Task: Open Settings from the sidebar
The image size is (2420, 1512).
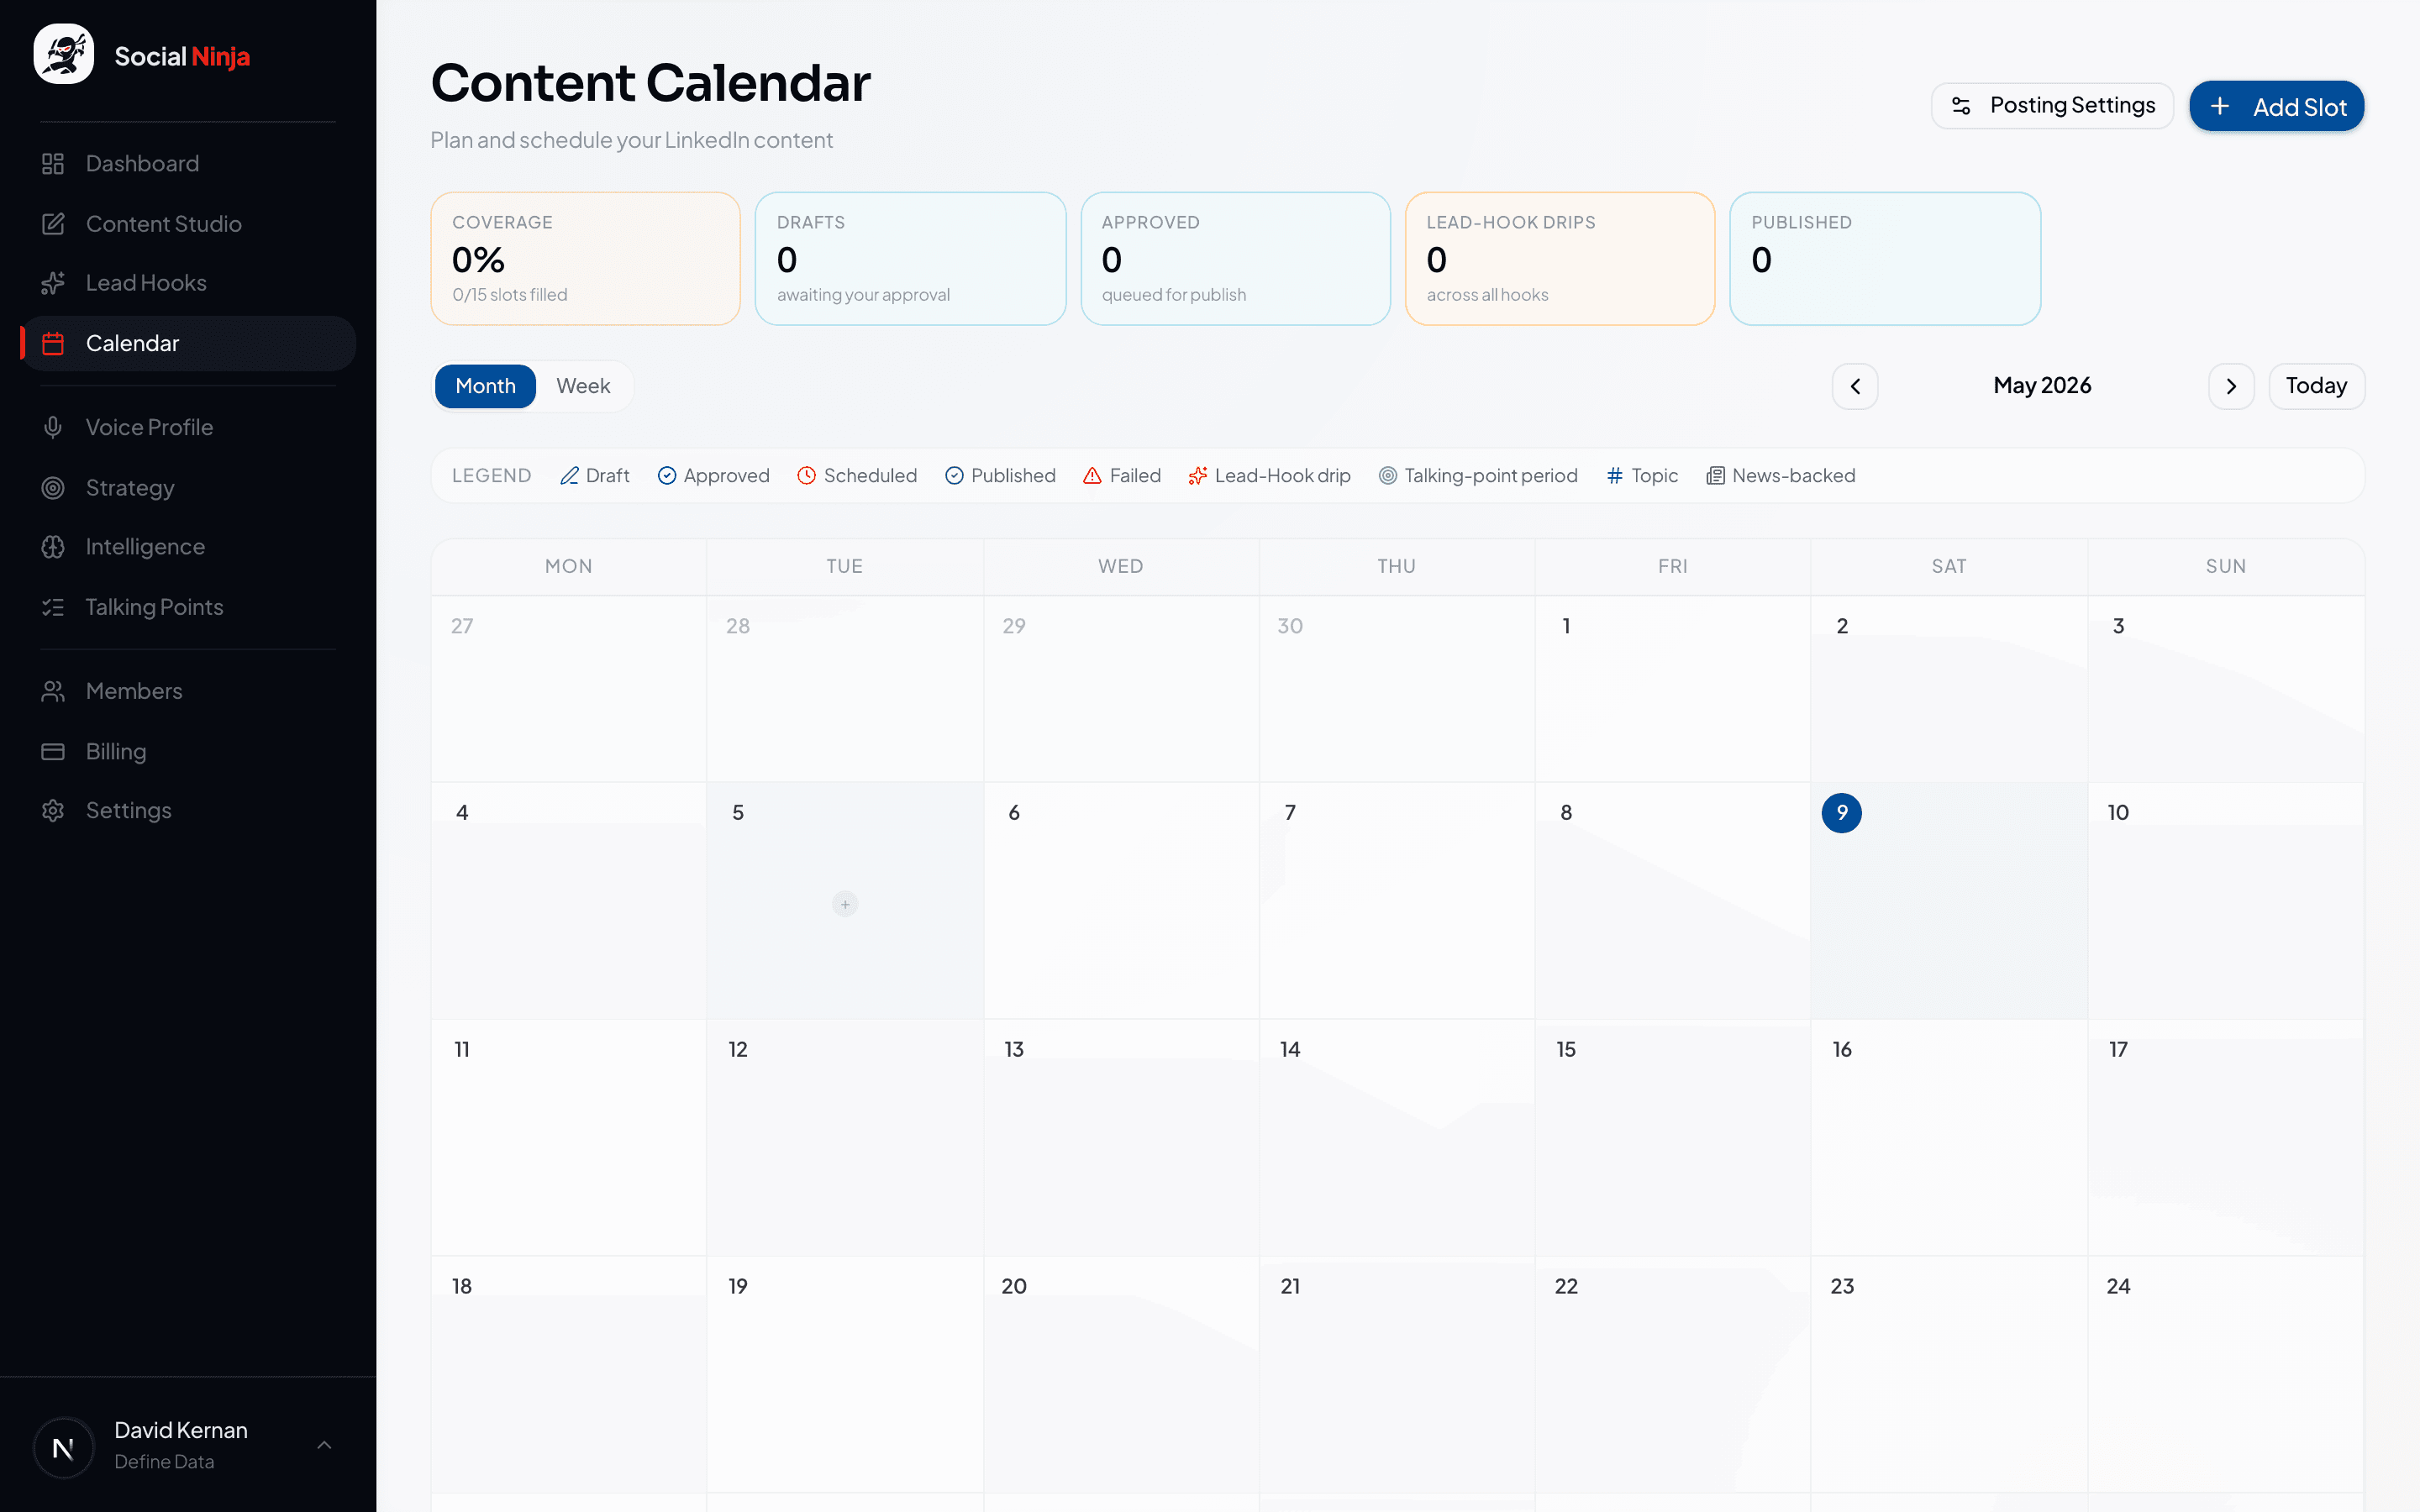Action: click(188, 810)
